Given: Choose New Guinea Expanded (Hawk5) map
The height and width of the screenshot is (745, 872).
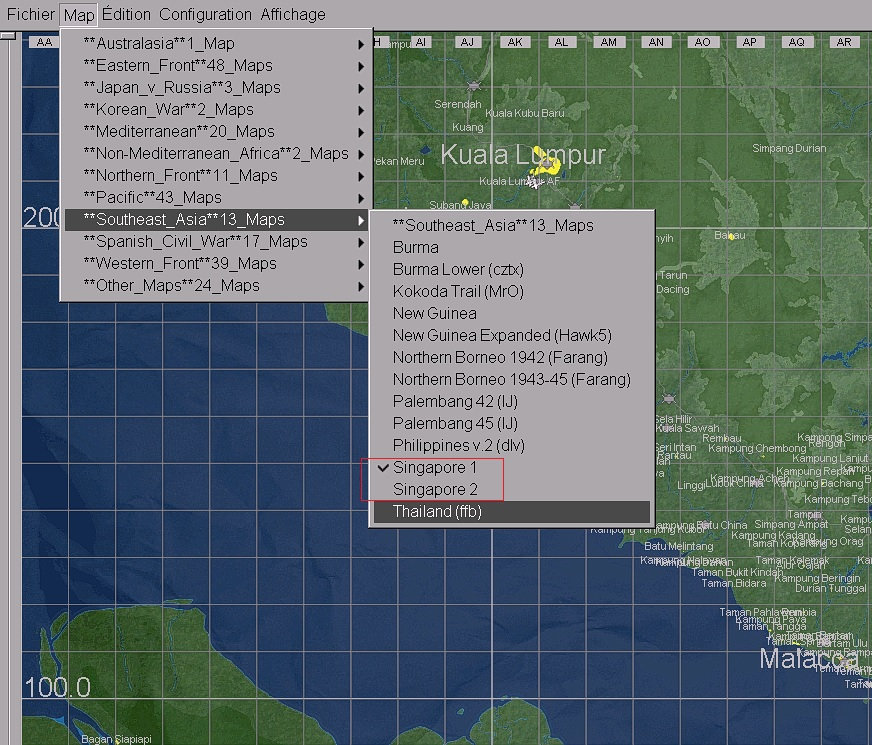Looking at the screenshot, I should 512,335.
